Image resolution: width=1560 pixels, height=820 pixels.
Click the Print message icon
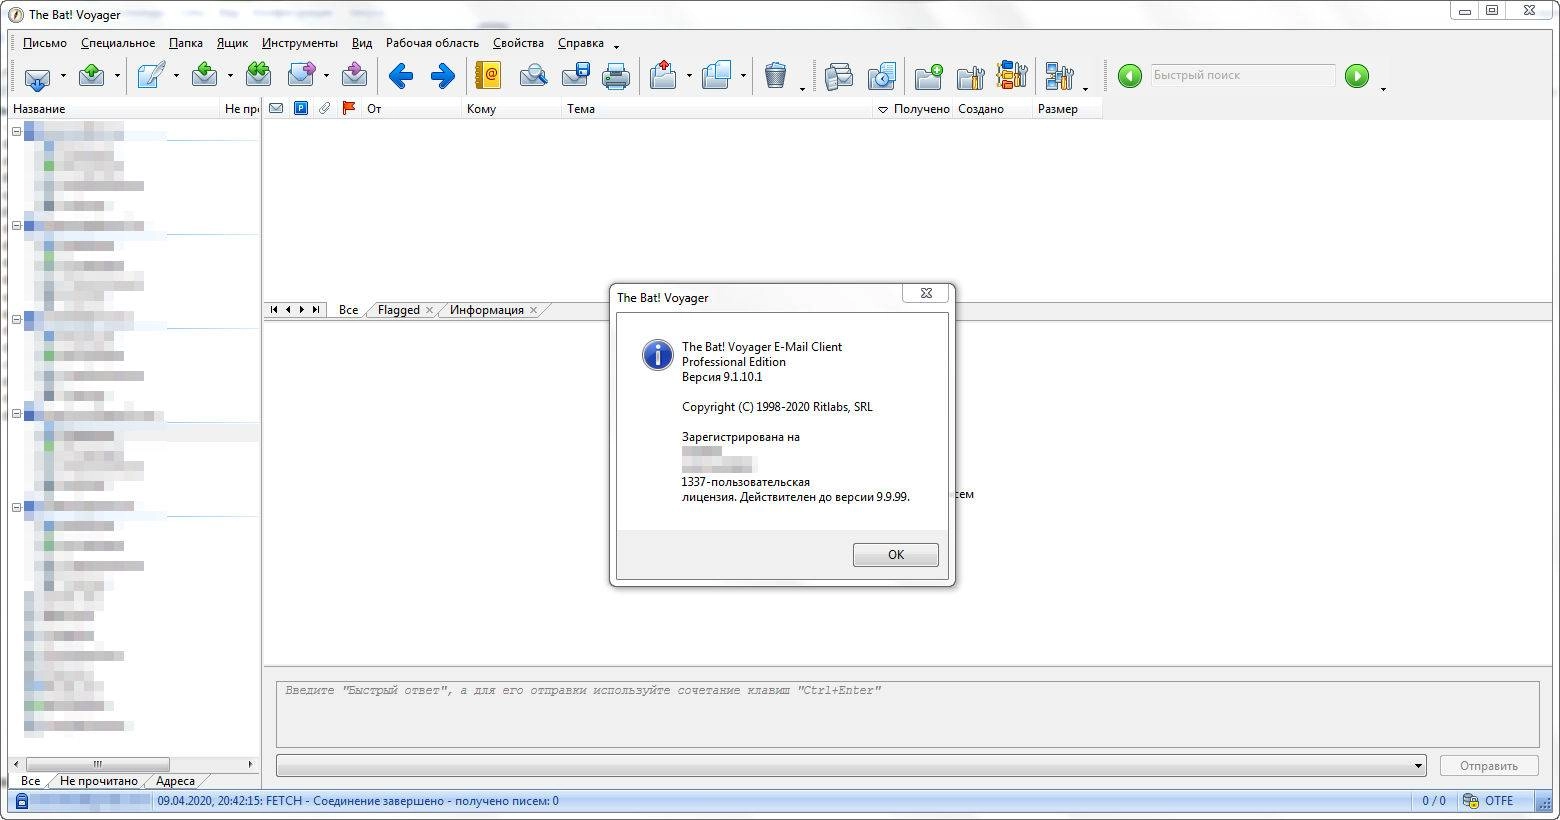click(x=617, y=76)
